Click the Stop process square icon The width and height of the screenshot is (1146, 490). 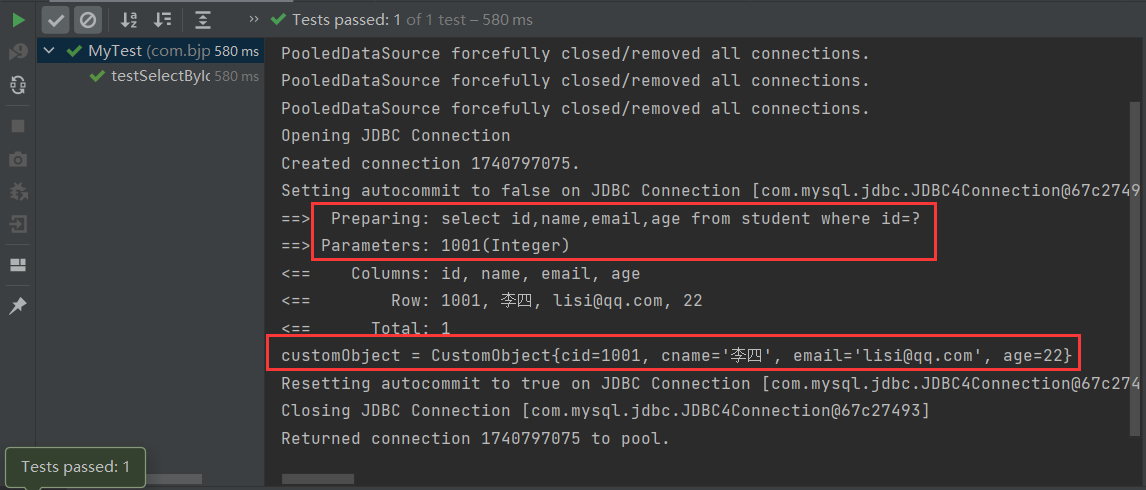[x=18, y=127]
